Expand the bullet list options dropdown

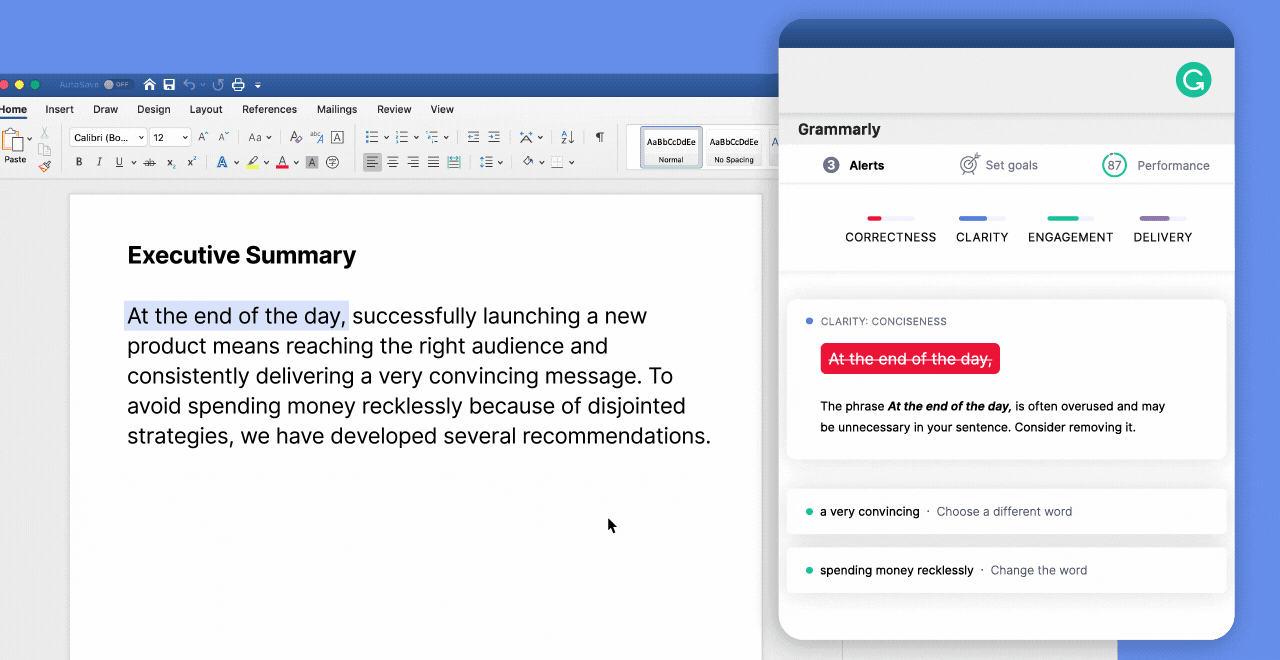coord(386,137)
